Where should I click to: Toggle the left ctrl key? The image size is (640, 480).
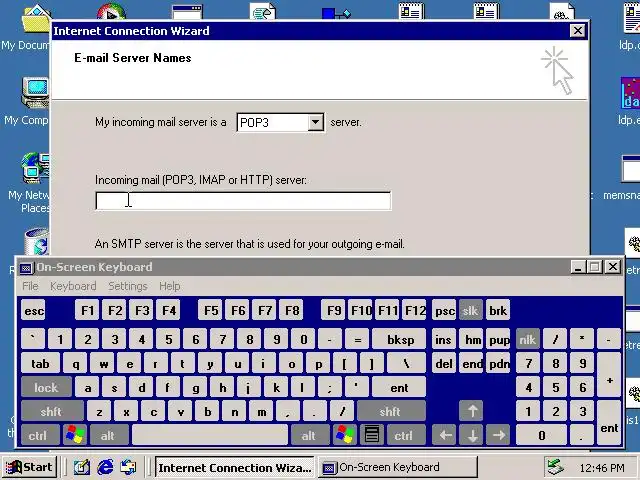point(40,435)
